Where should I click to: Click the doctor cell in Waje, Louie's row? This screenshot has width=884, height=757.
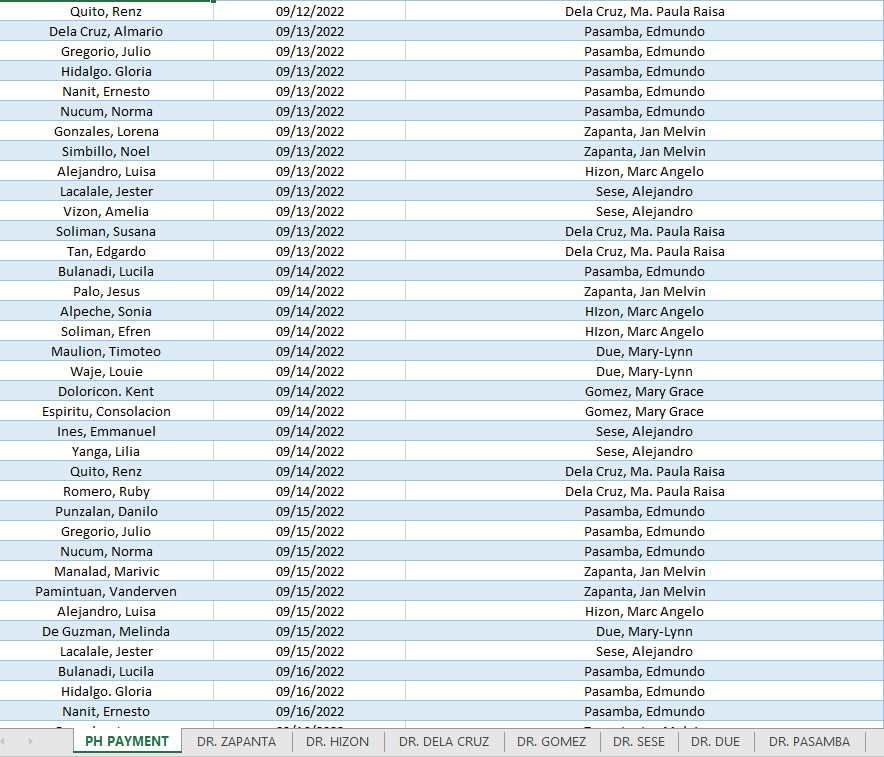(x=644, y=371)
